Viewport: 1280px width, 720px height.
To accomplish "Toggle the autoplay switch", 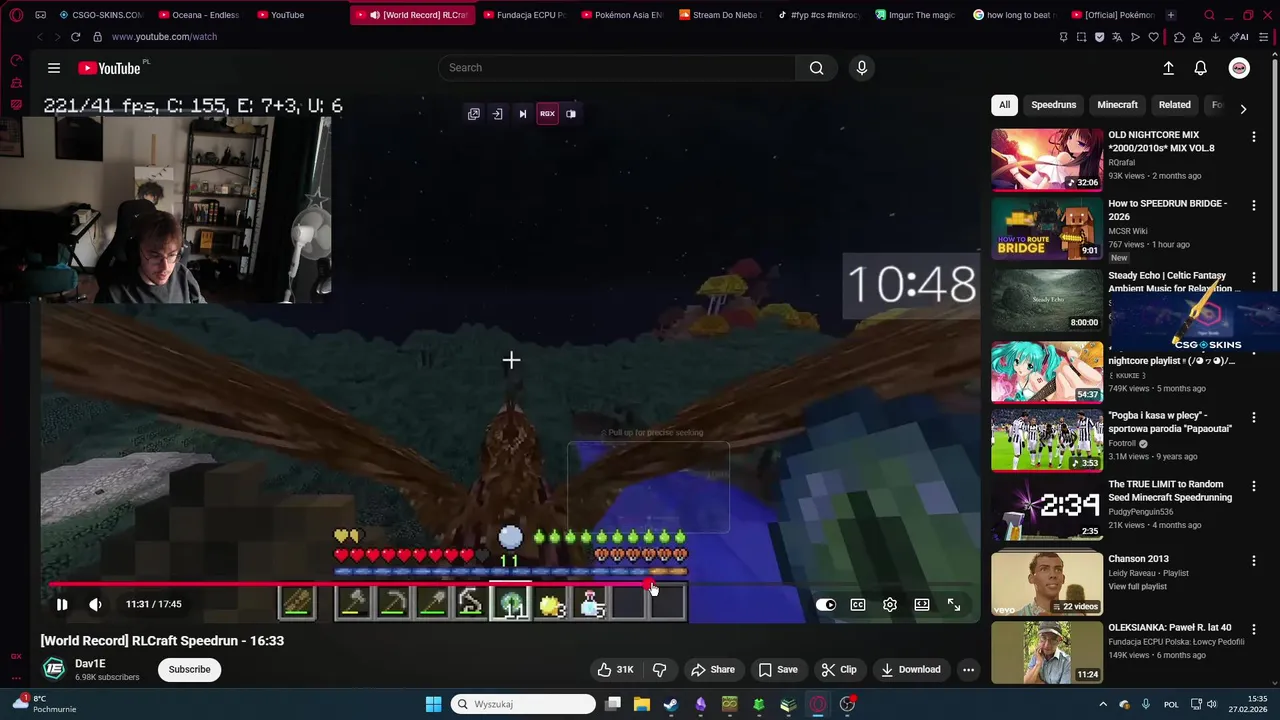I will point(825,604).
